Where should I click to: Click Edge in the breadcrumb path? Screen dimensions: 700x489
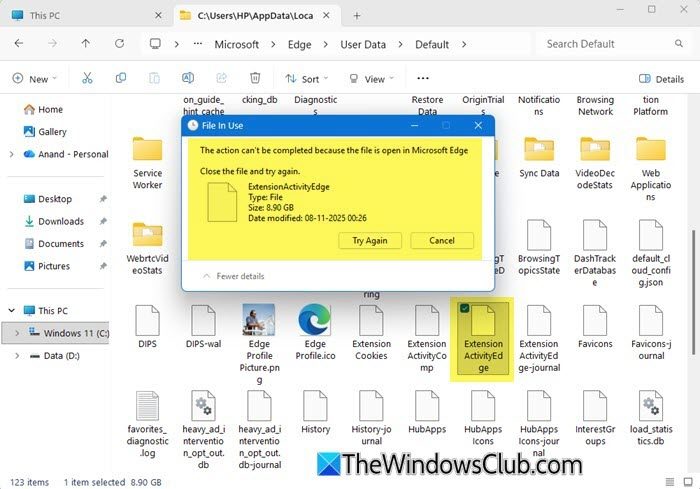click(300, 44)
